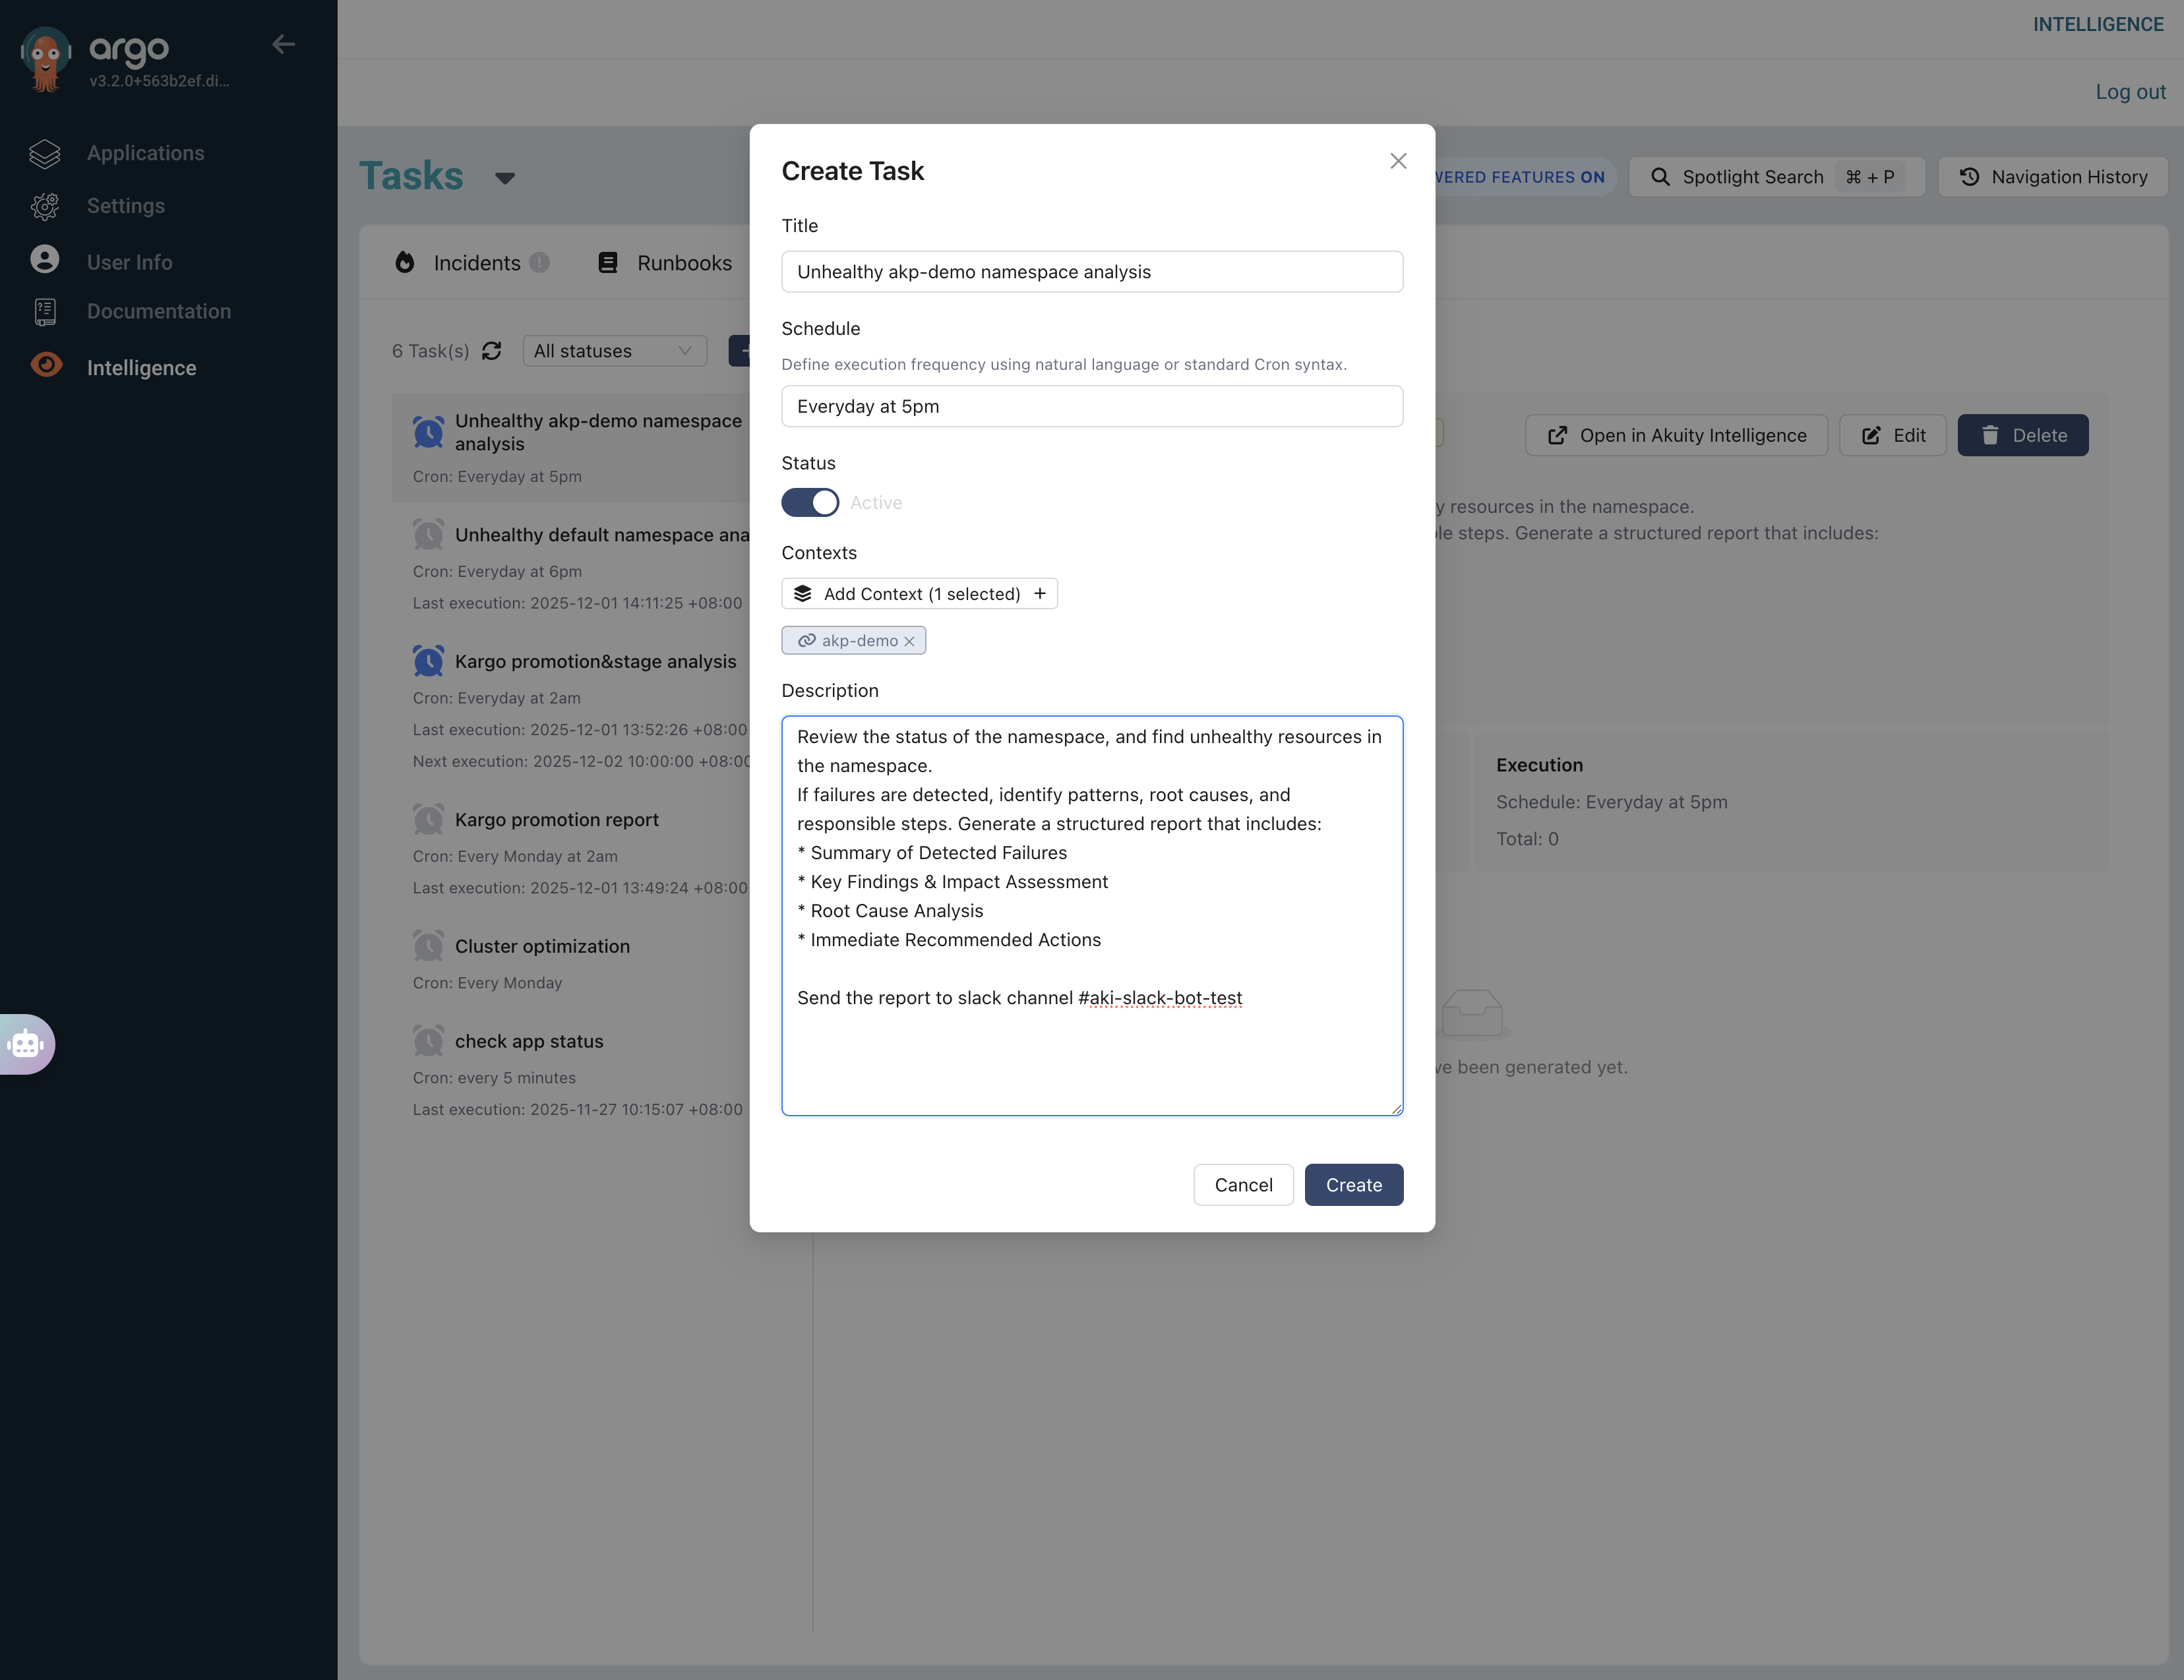This screenshot has width=2184, height=1680.
Task: Click into the Title input field
Action: 1092,271
